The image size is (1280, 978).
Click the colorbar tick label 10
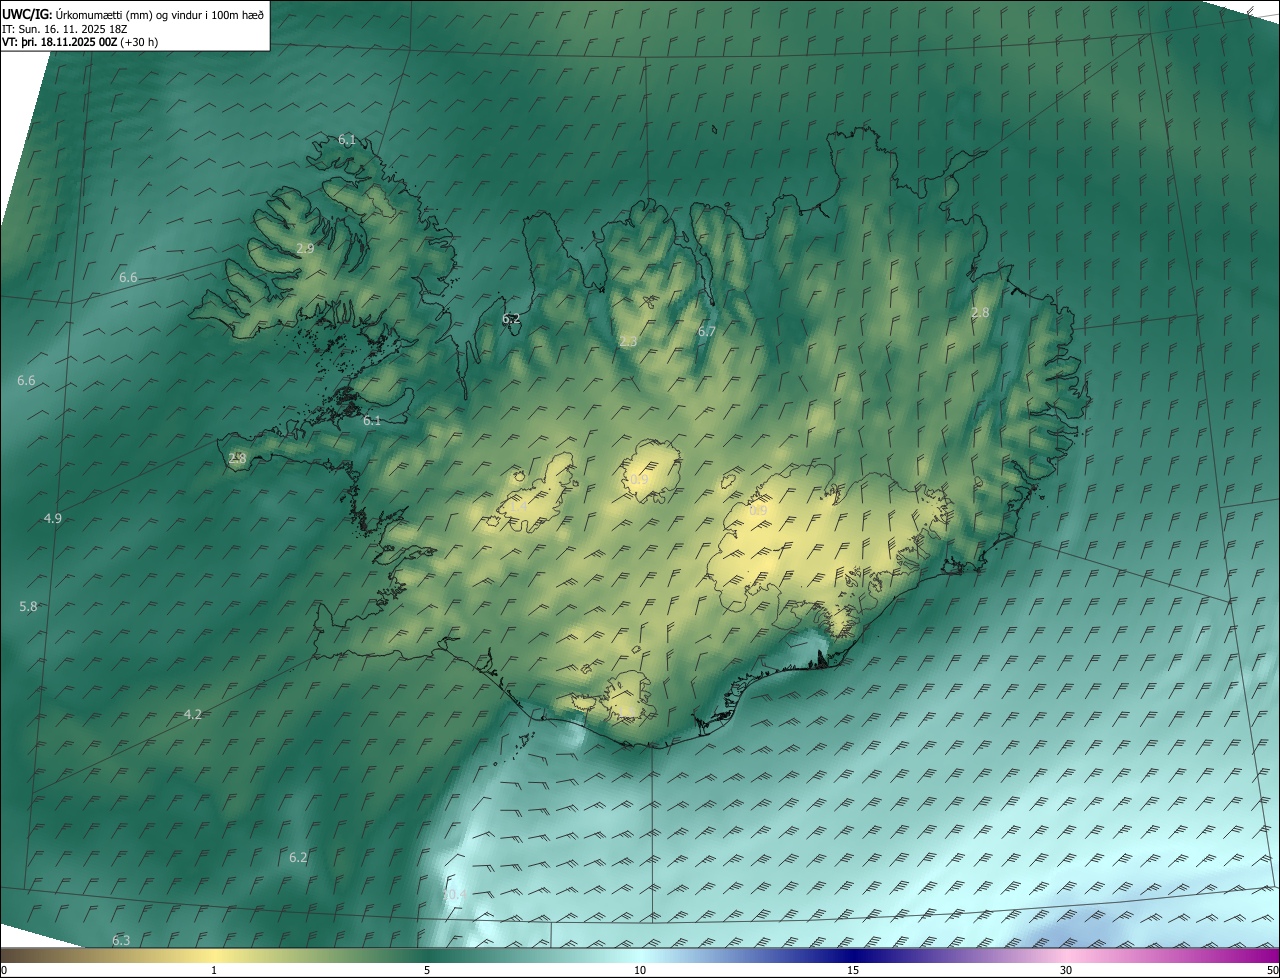tap(640, 971)
